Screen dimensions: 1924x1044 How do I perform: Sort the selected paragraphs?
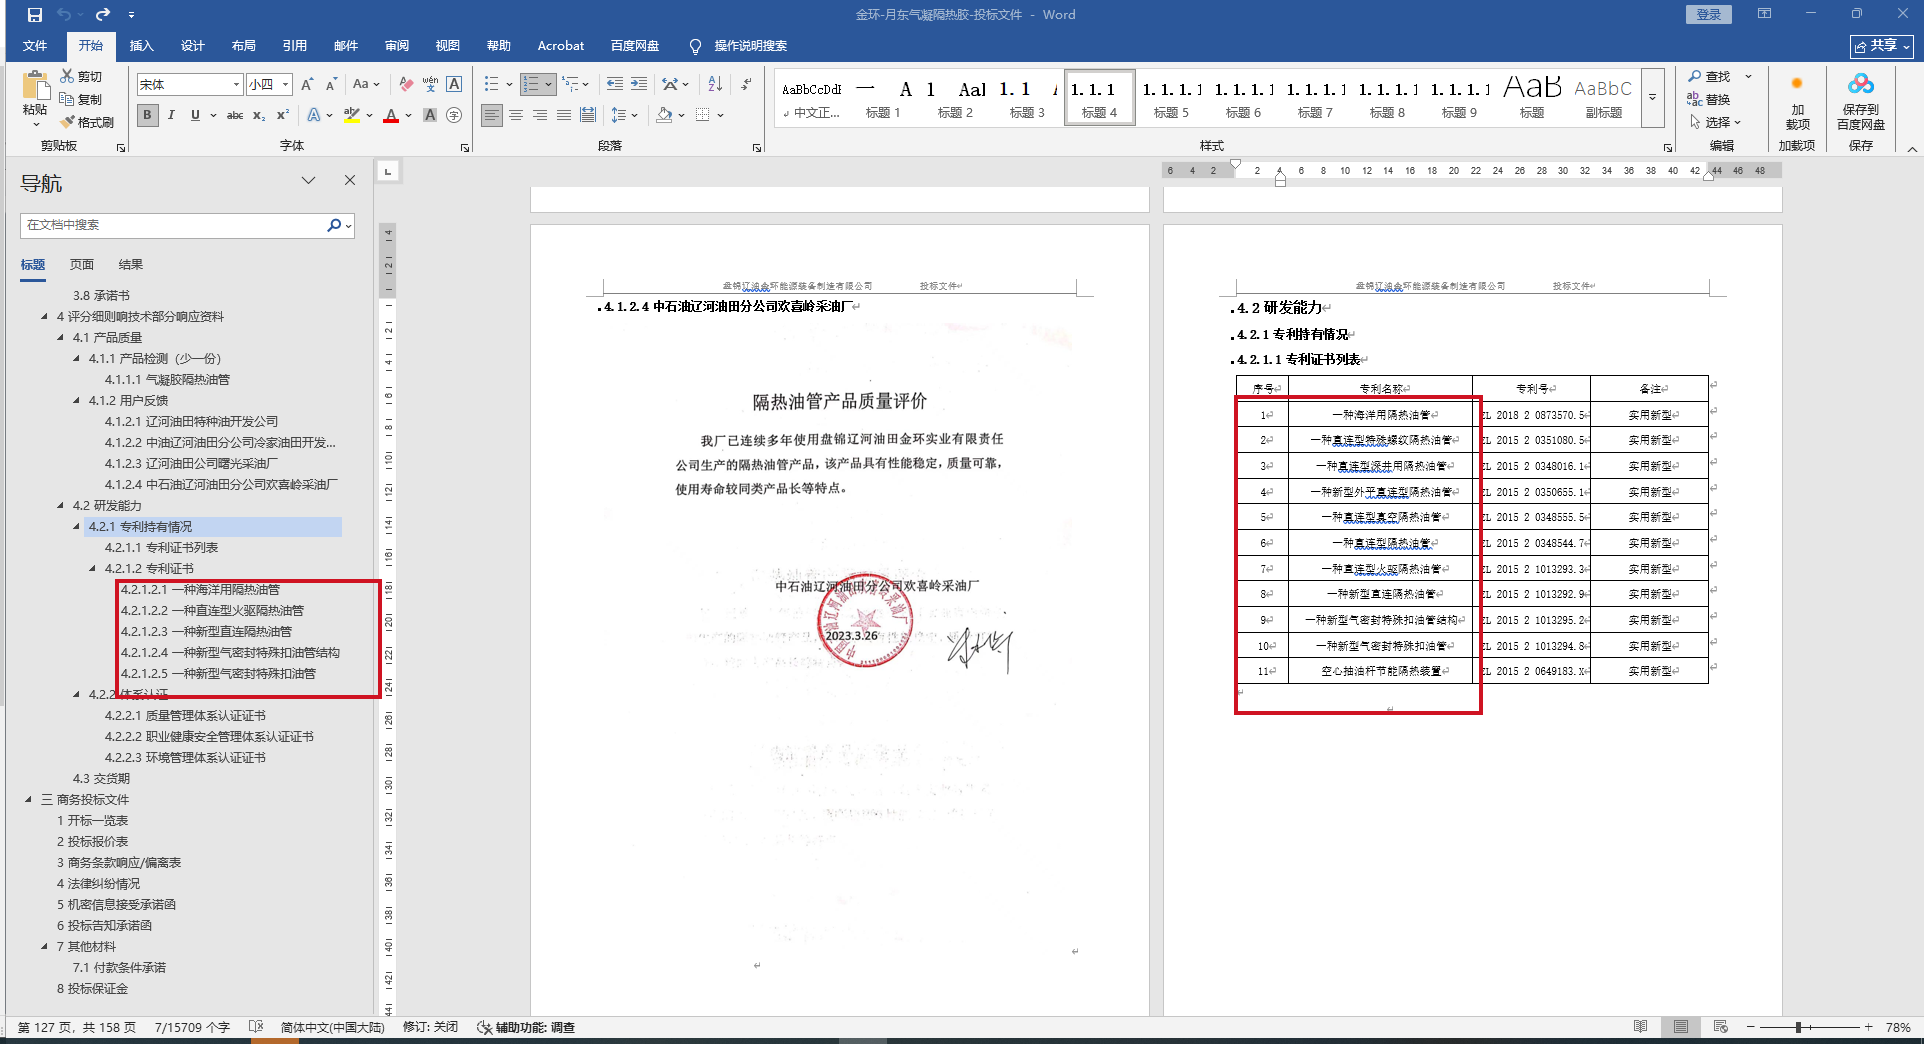click(715, 85)
